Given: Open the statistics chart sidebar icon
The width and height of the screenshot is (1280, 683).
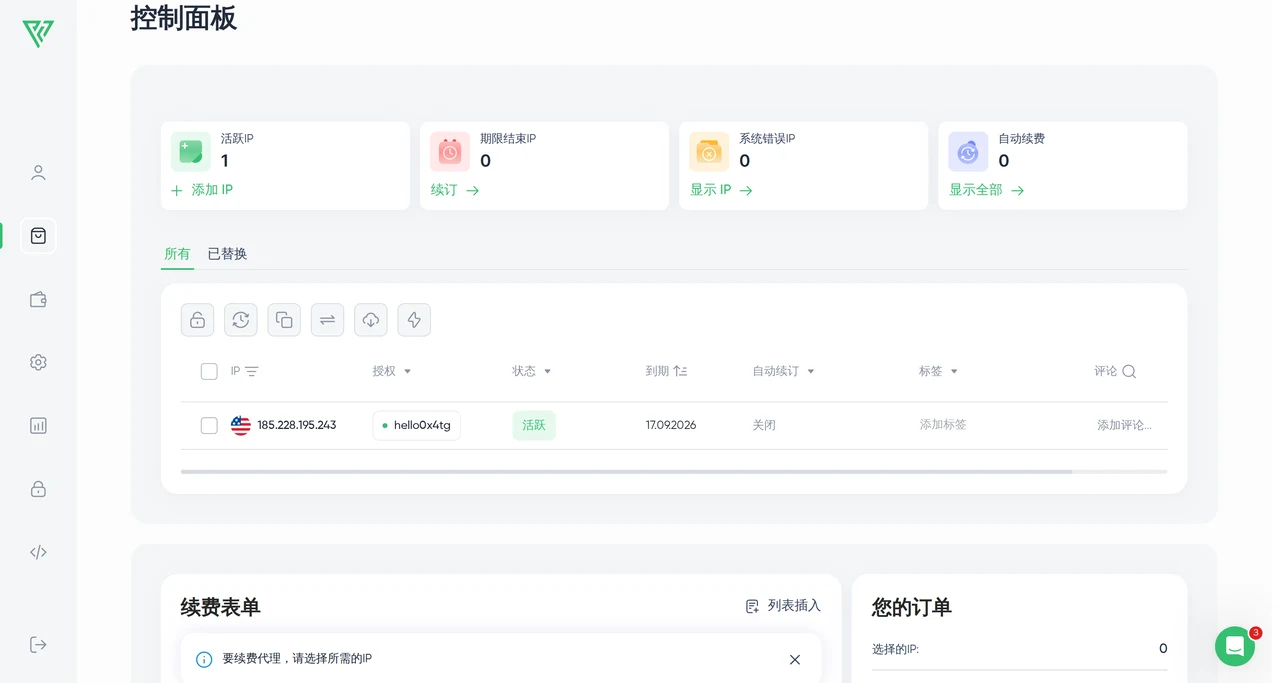Looking at the screenshot, I should (x=38, y=425).
